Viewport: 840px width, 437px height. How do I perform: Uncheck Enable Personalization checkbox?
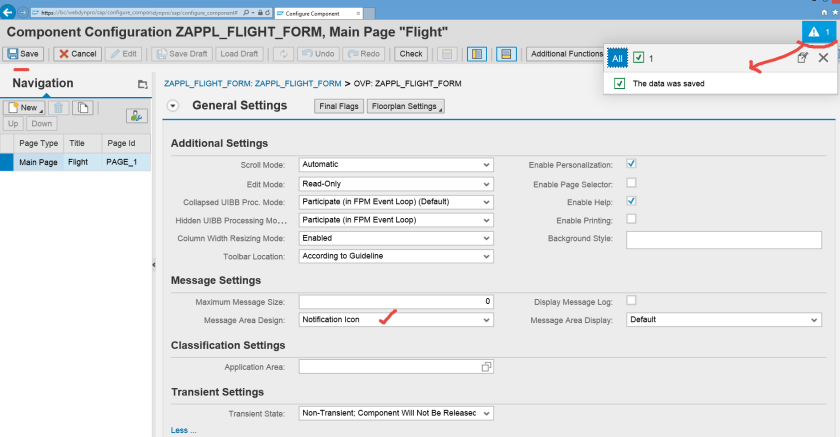[631, 164]
